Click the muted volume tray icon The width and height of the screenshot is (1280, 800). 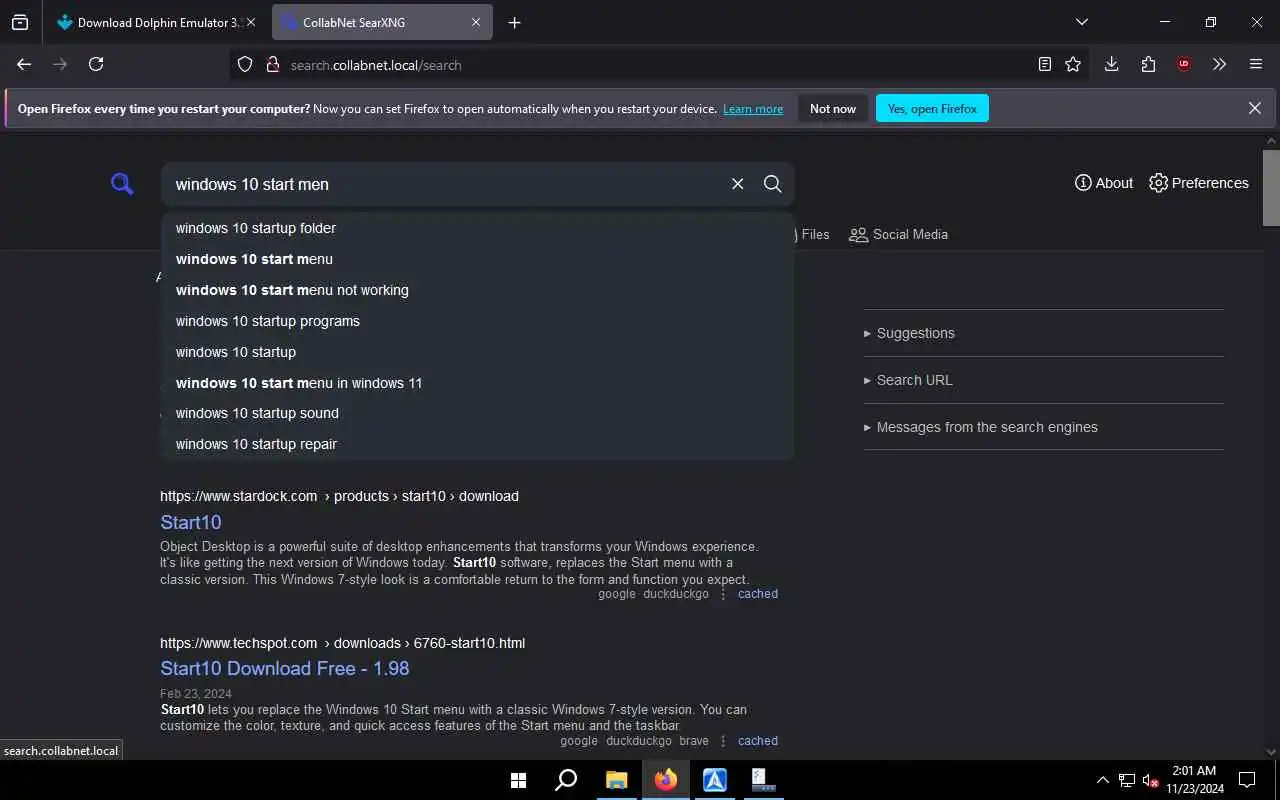(1150, 780)
